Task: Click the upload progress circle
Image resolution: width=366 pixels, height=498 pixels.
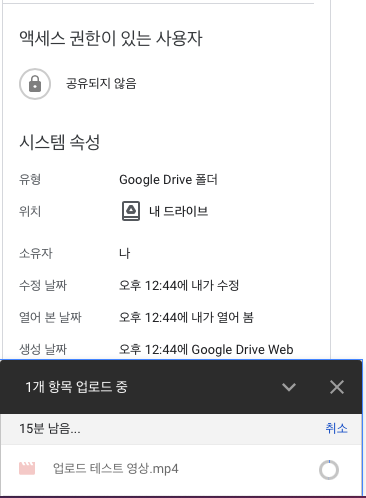Action: tap(329, 470)
